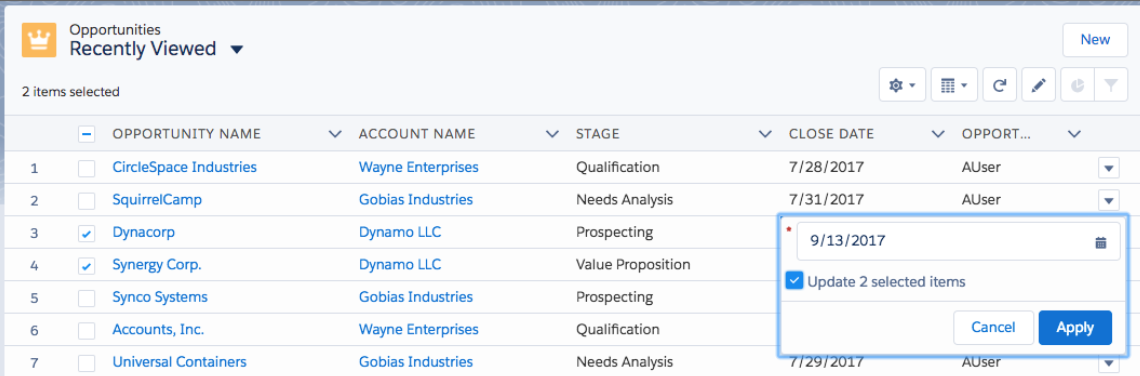Click the 2 items selected text

pyautogui.click(x=71, y=92)
